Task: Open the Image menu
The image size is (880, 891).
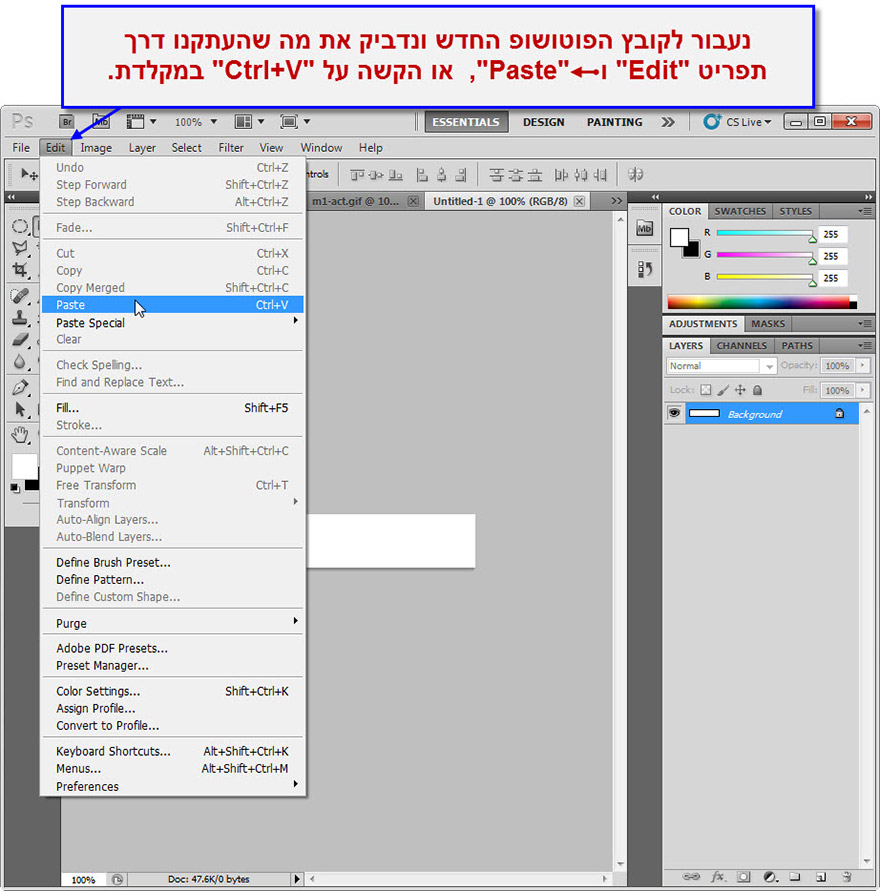Action: point(96,148)
